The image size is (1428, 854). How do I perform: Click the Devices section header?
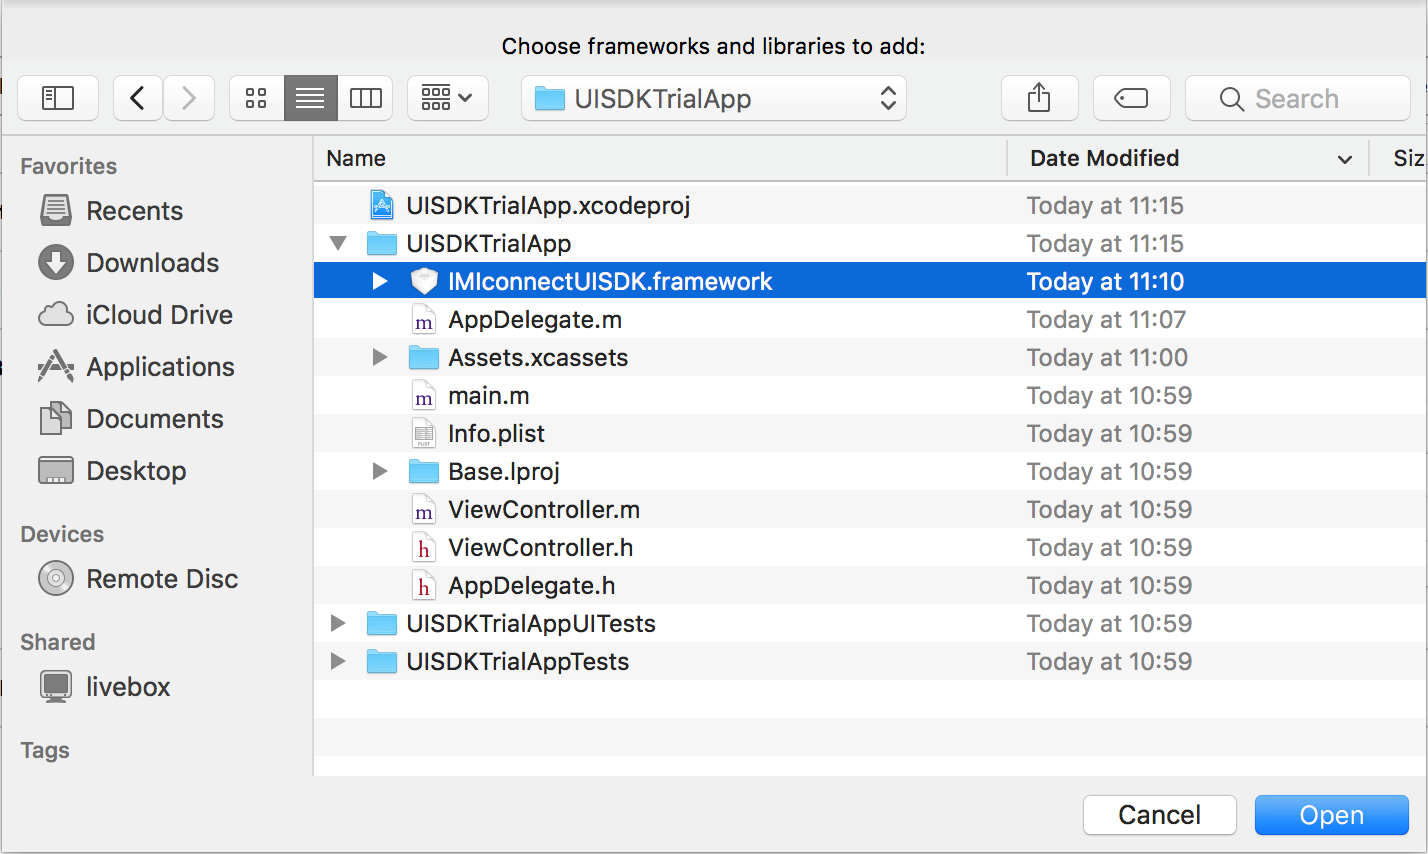click(x=62, y=534)
